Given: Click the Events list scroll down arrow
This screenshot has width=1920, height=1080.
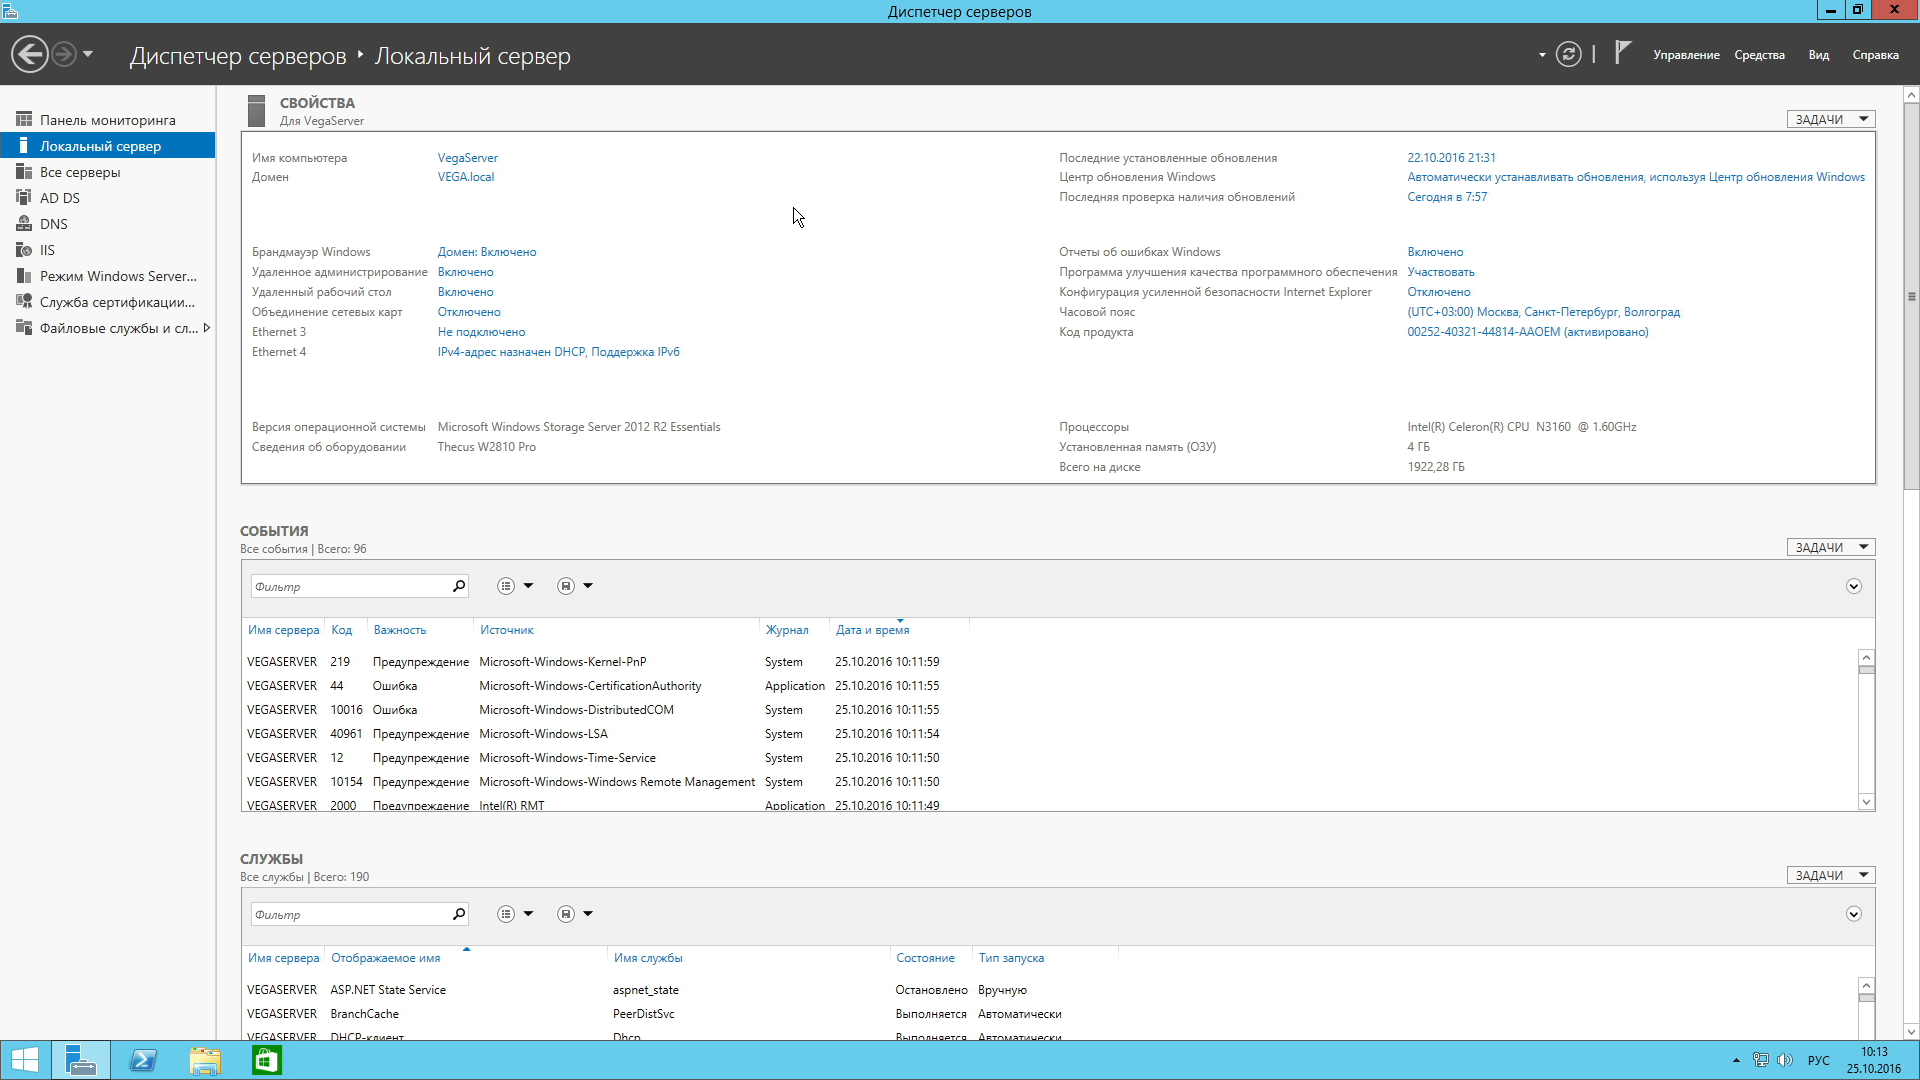Looking at the screenshot, I should pyautogui.click(x=1866, y=802).
